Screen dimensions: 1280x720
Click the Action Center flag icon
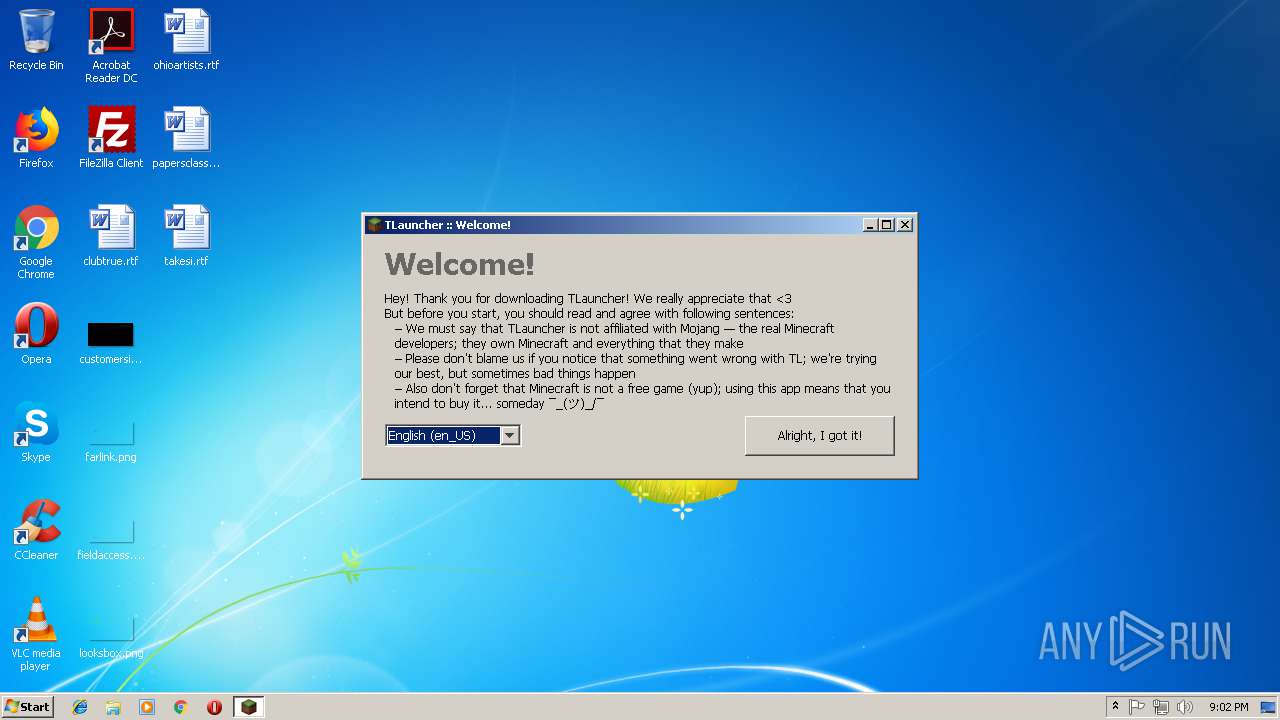[x=1137, y=707]
